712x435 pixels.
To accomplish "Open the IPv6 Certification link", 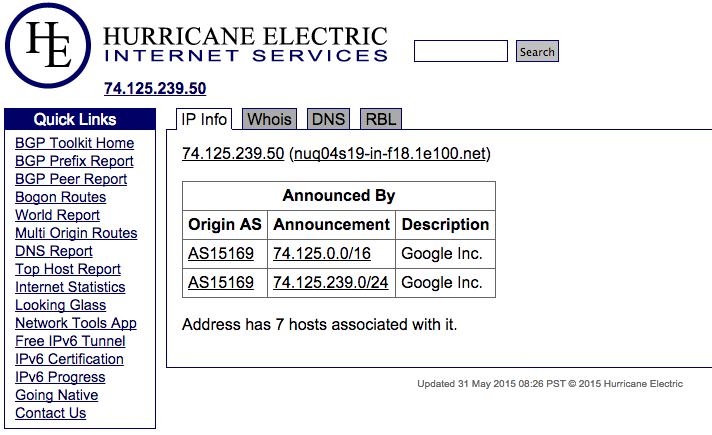I will click(69, 359).
